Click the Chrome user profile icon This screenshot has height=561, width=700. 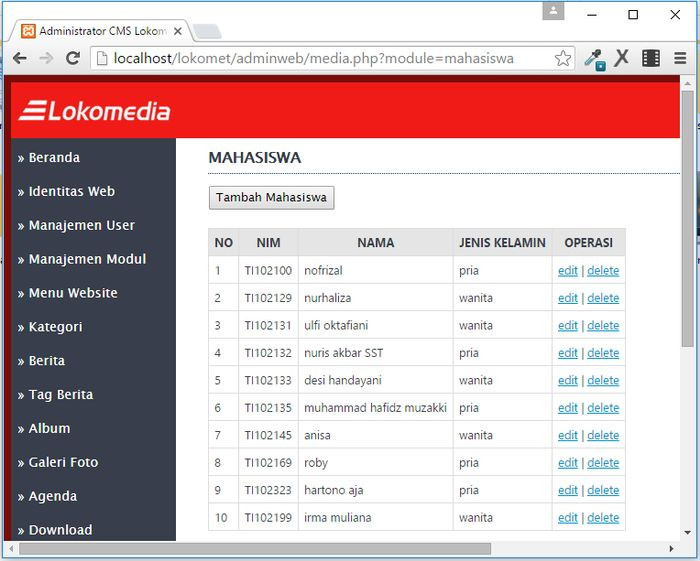tap(553, 10)
